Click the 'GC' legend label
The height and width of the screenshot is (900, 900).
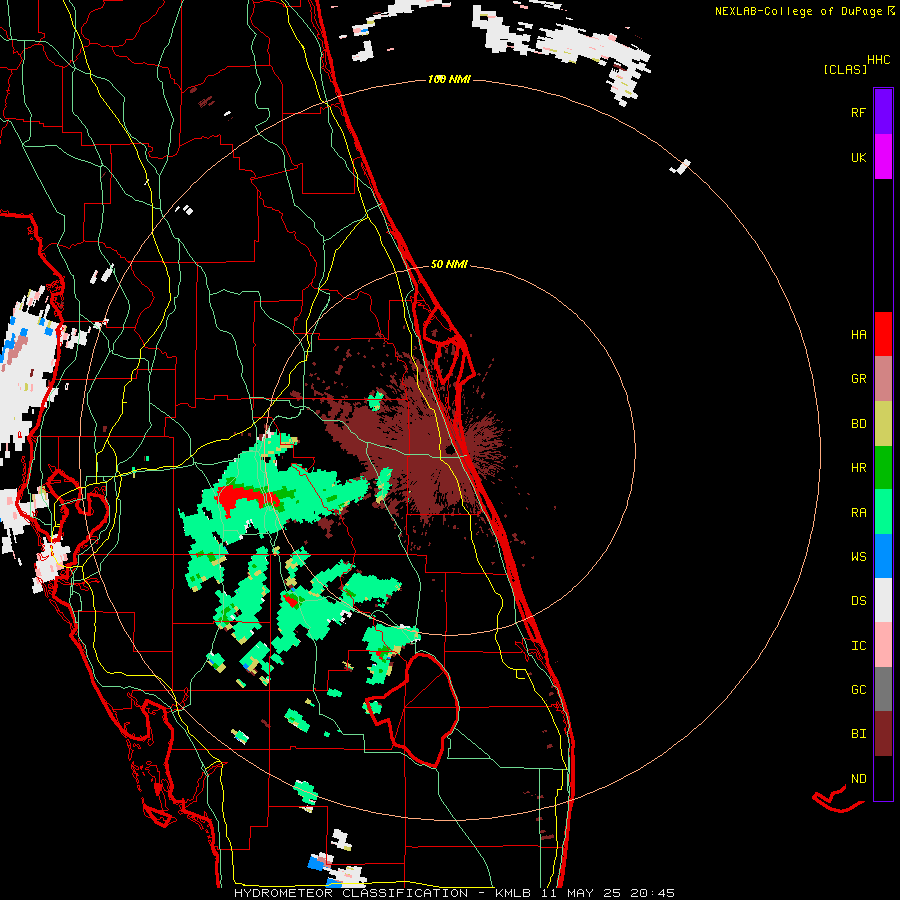[858, 690]
